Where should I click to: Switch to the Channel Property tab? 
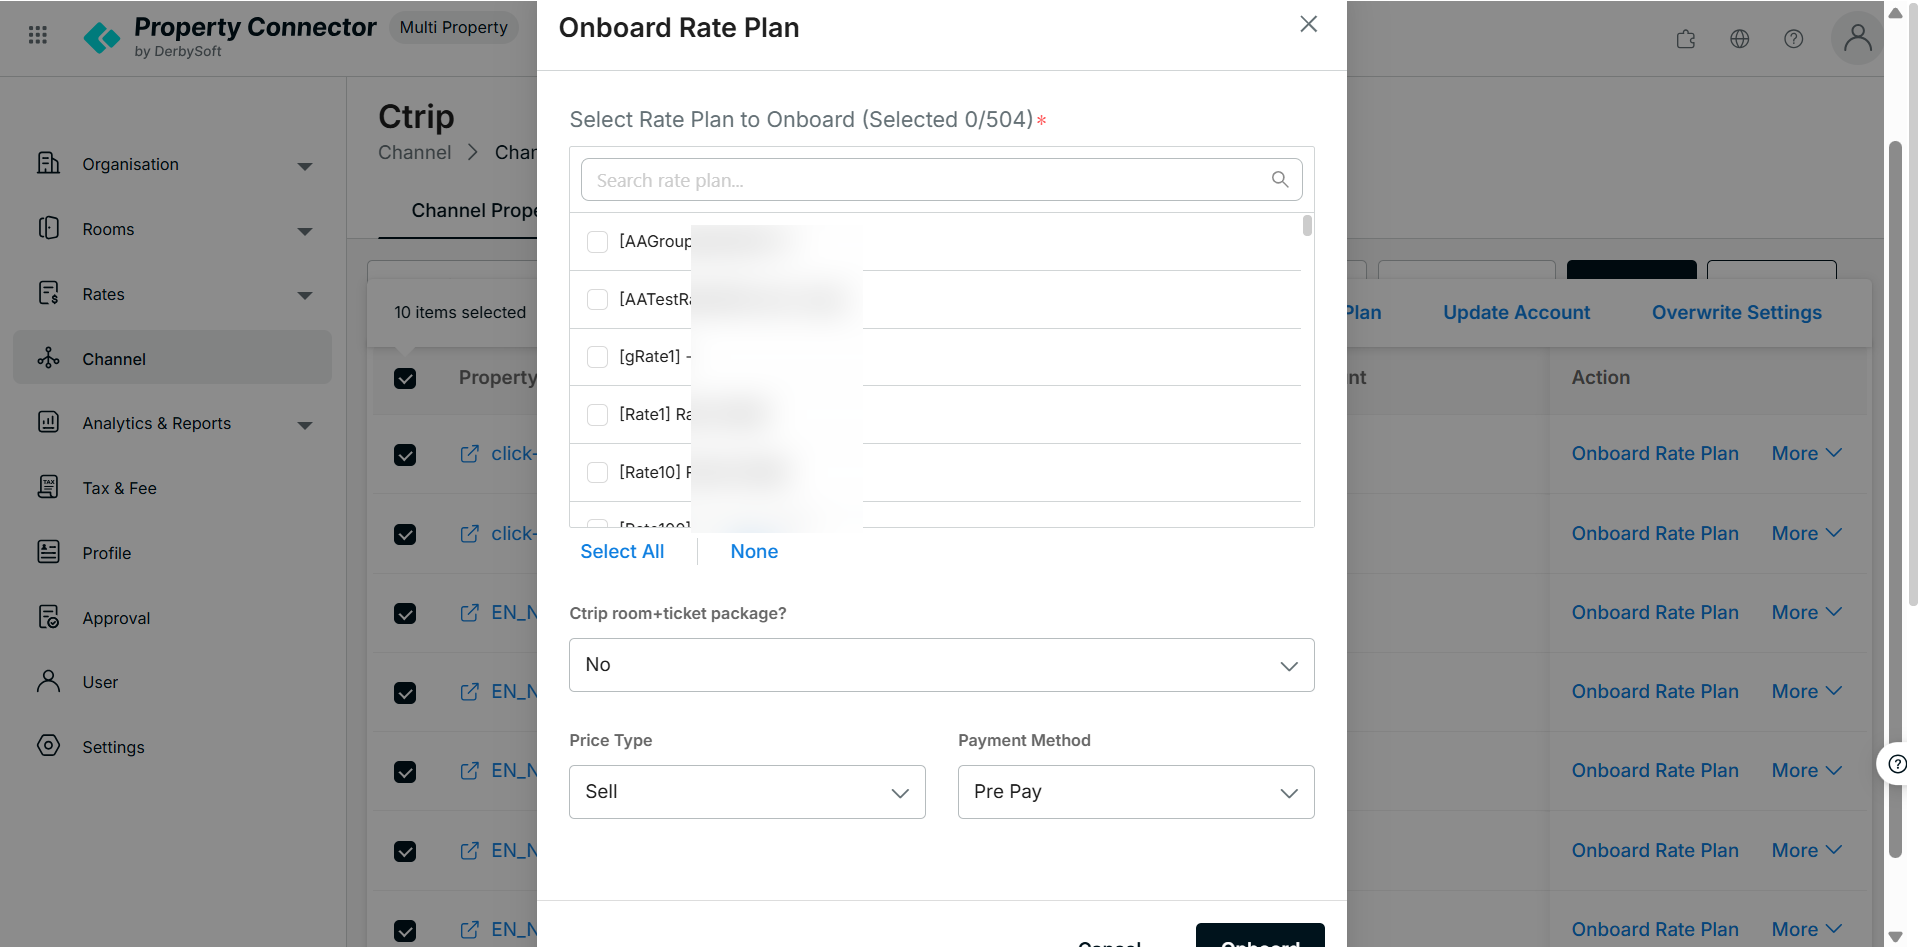click(x=474, y=210)
